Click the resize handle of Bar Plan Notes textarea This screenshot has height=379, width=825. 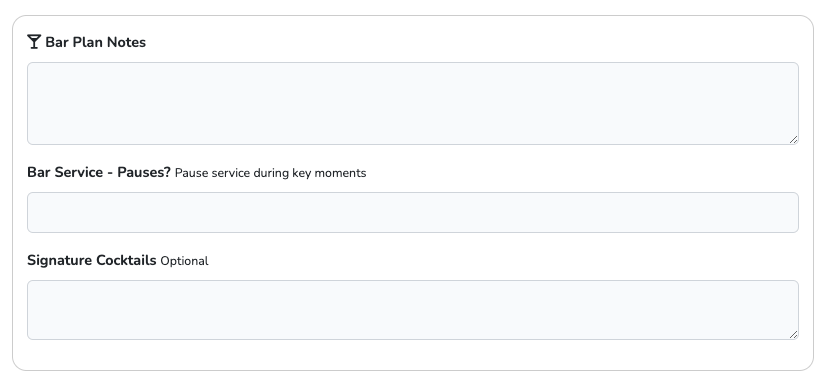(793, 139)
